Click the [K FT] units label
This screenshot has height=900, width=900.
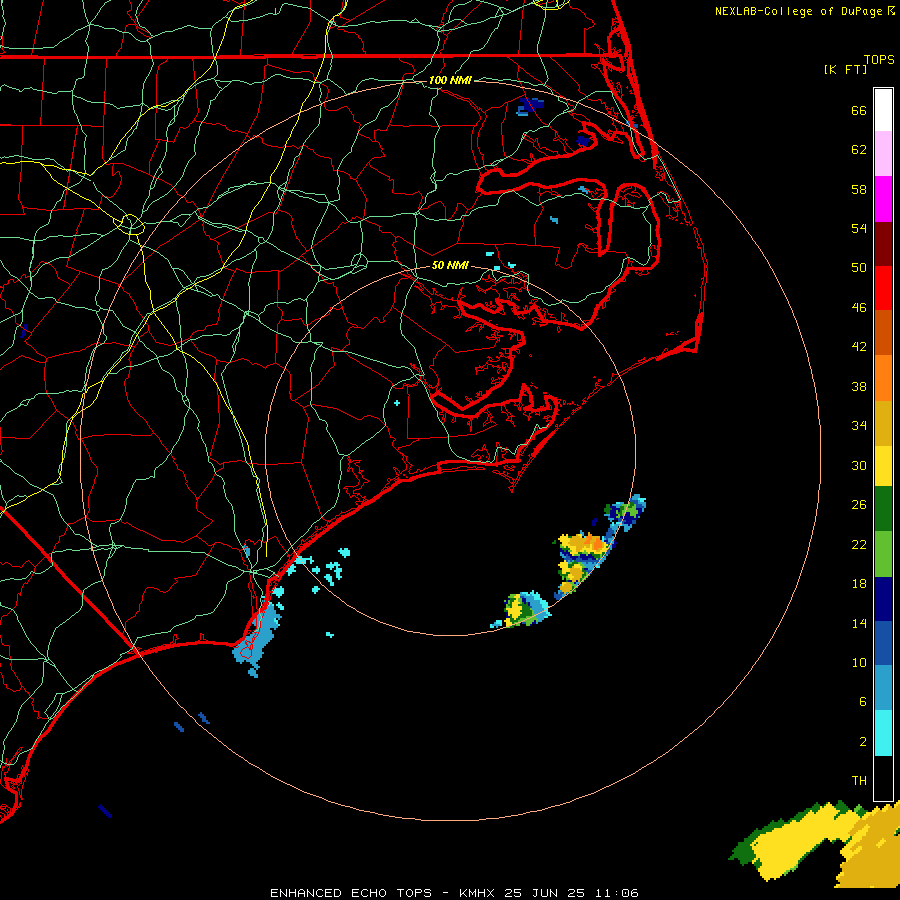tap(845, 69)
